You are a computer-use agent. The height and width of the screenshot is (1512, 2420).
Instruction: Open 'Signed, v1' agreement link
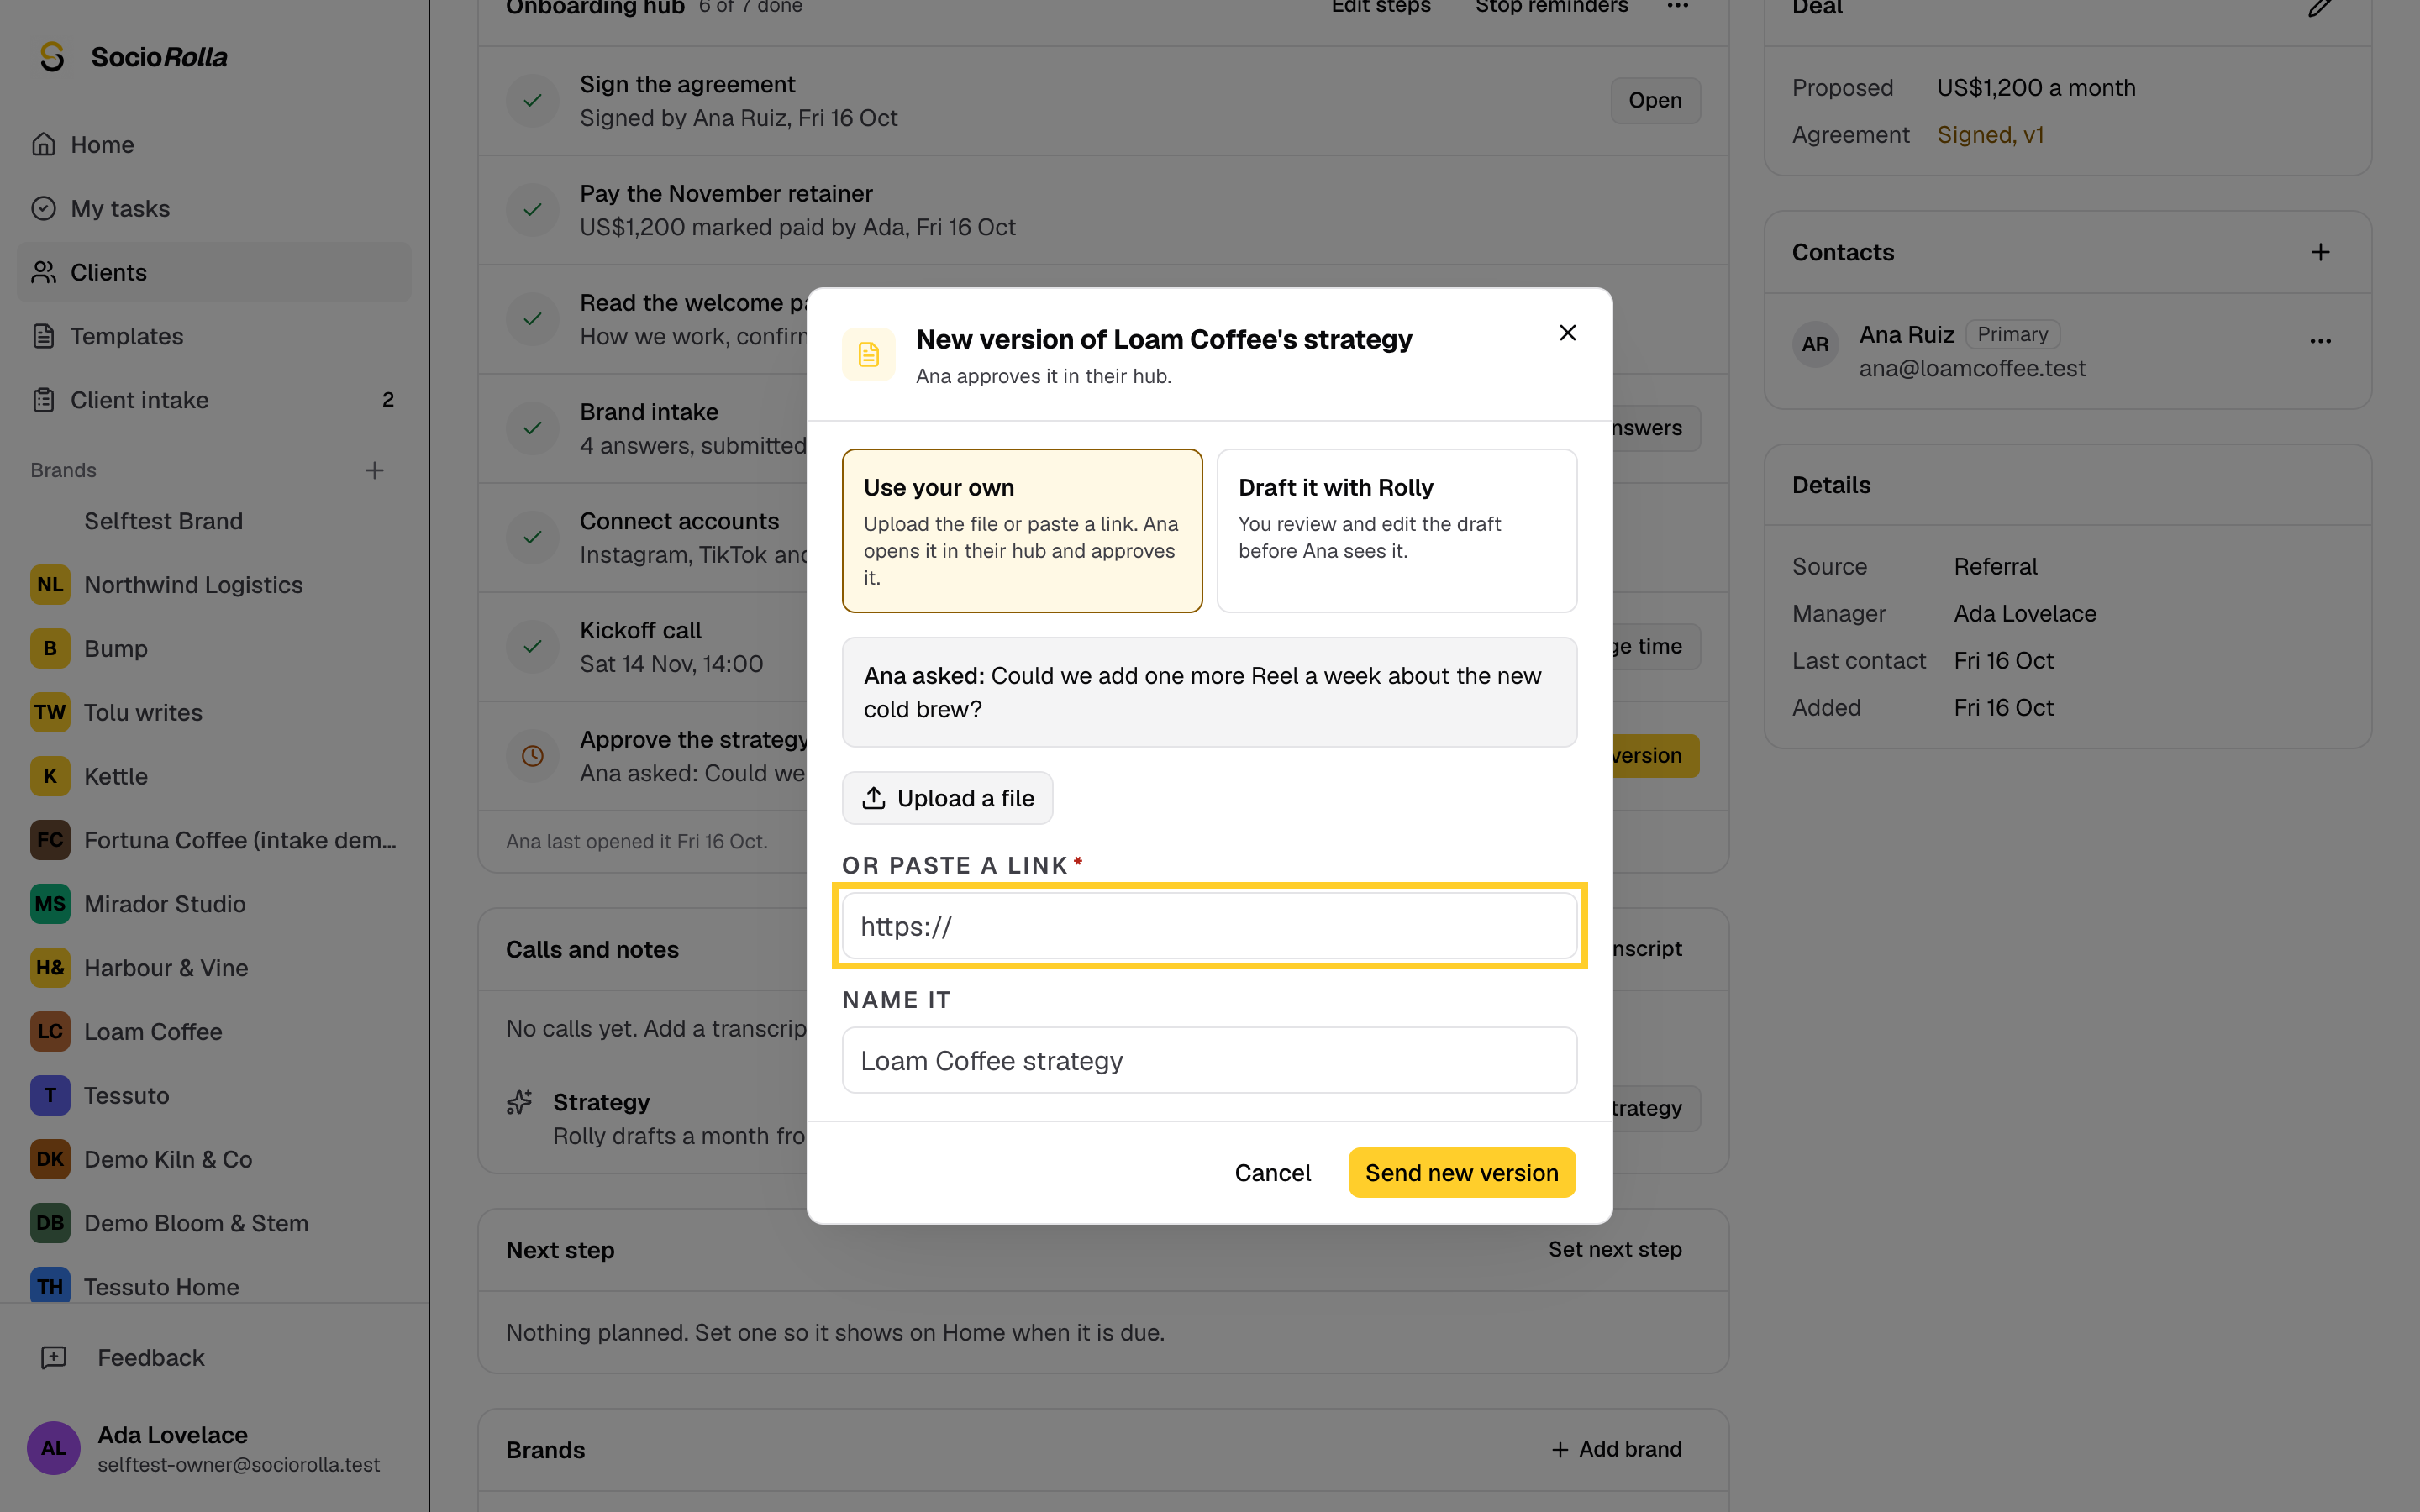tap(1990, 135)
